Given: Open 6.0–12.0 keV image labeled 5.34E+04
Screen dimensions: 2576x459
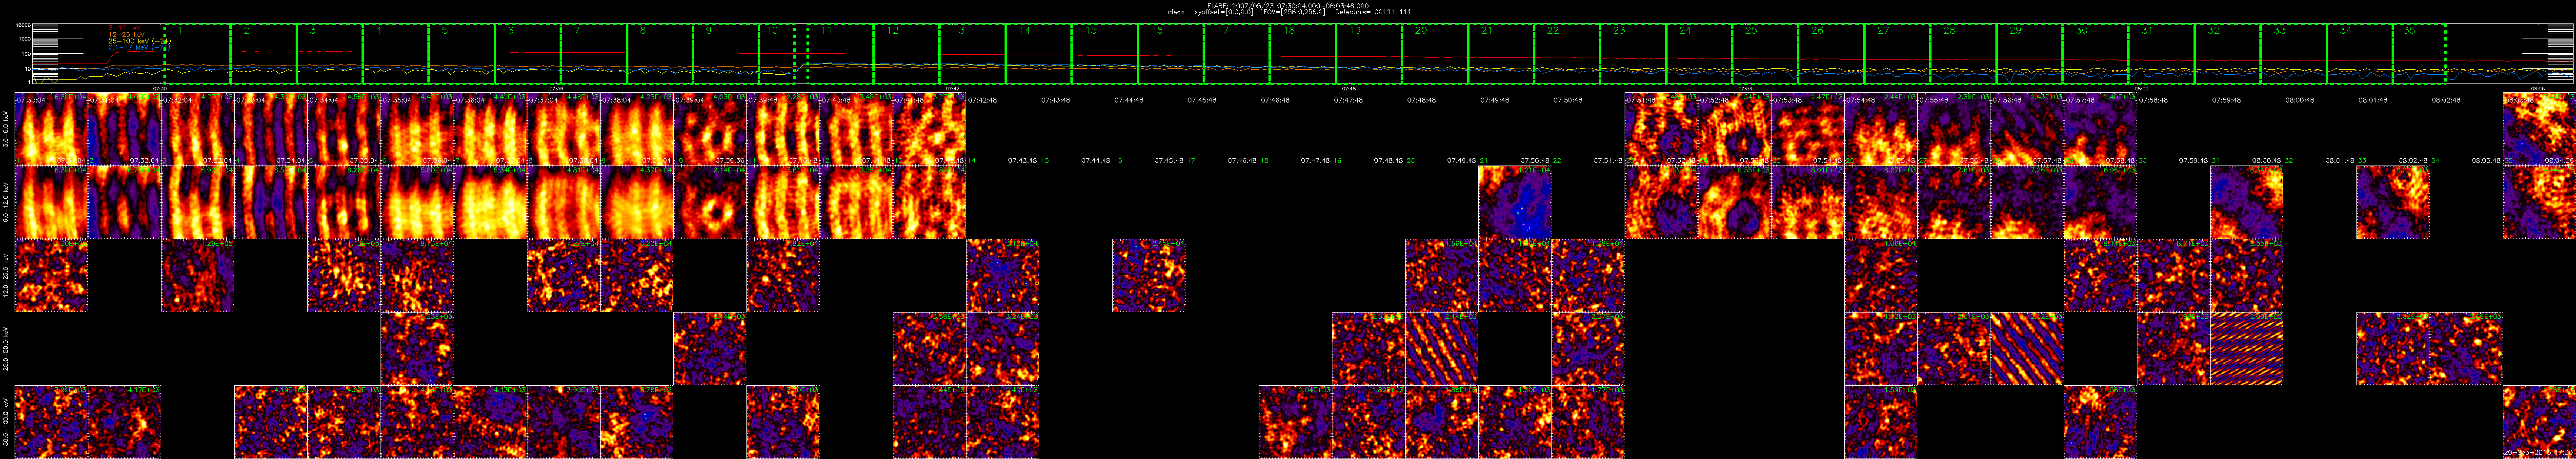Looking at the screenshot, I should pos(490,202).
